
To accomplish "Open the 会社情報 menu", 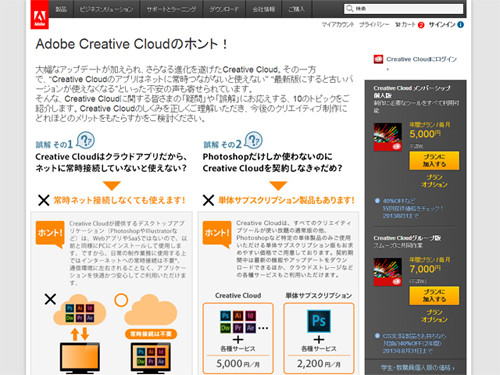I will click(264, 9).
